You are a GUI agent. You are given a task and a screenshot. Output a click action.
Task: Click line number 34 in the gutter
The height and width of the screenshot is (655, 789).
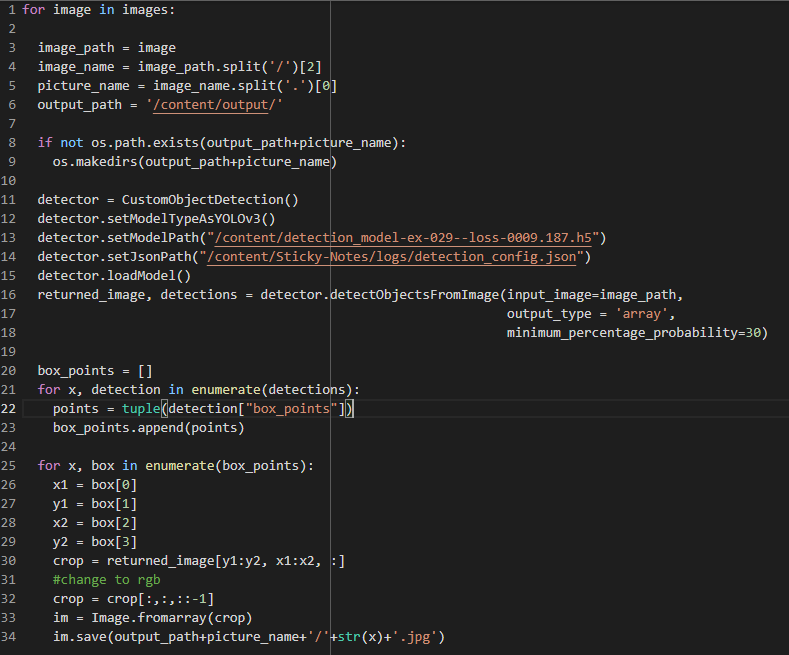tap(8, 637)
